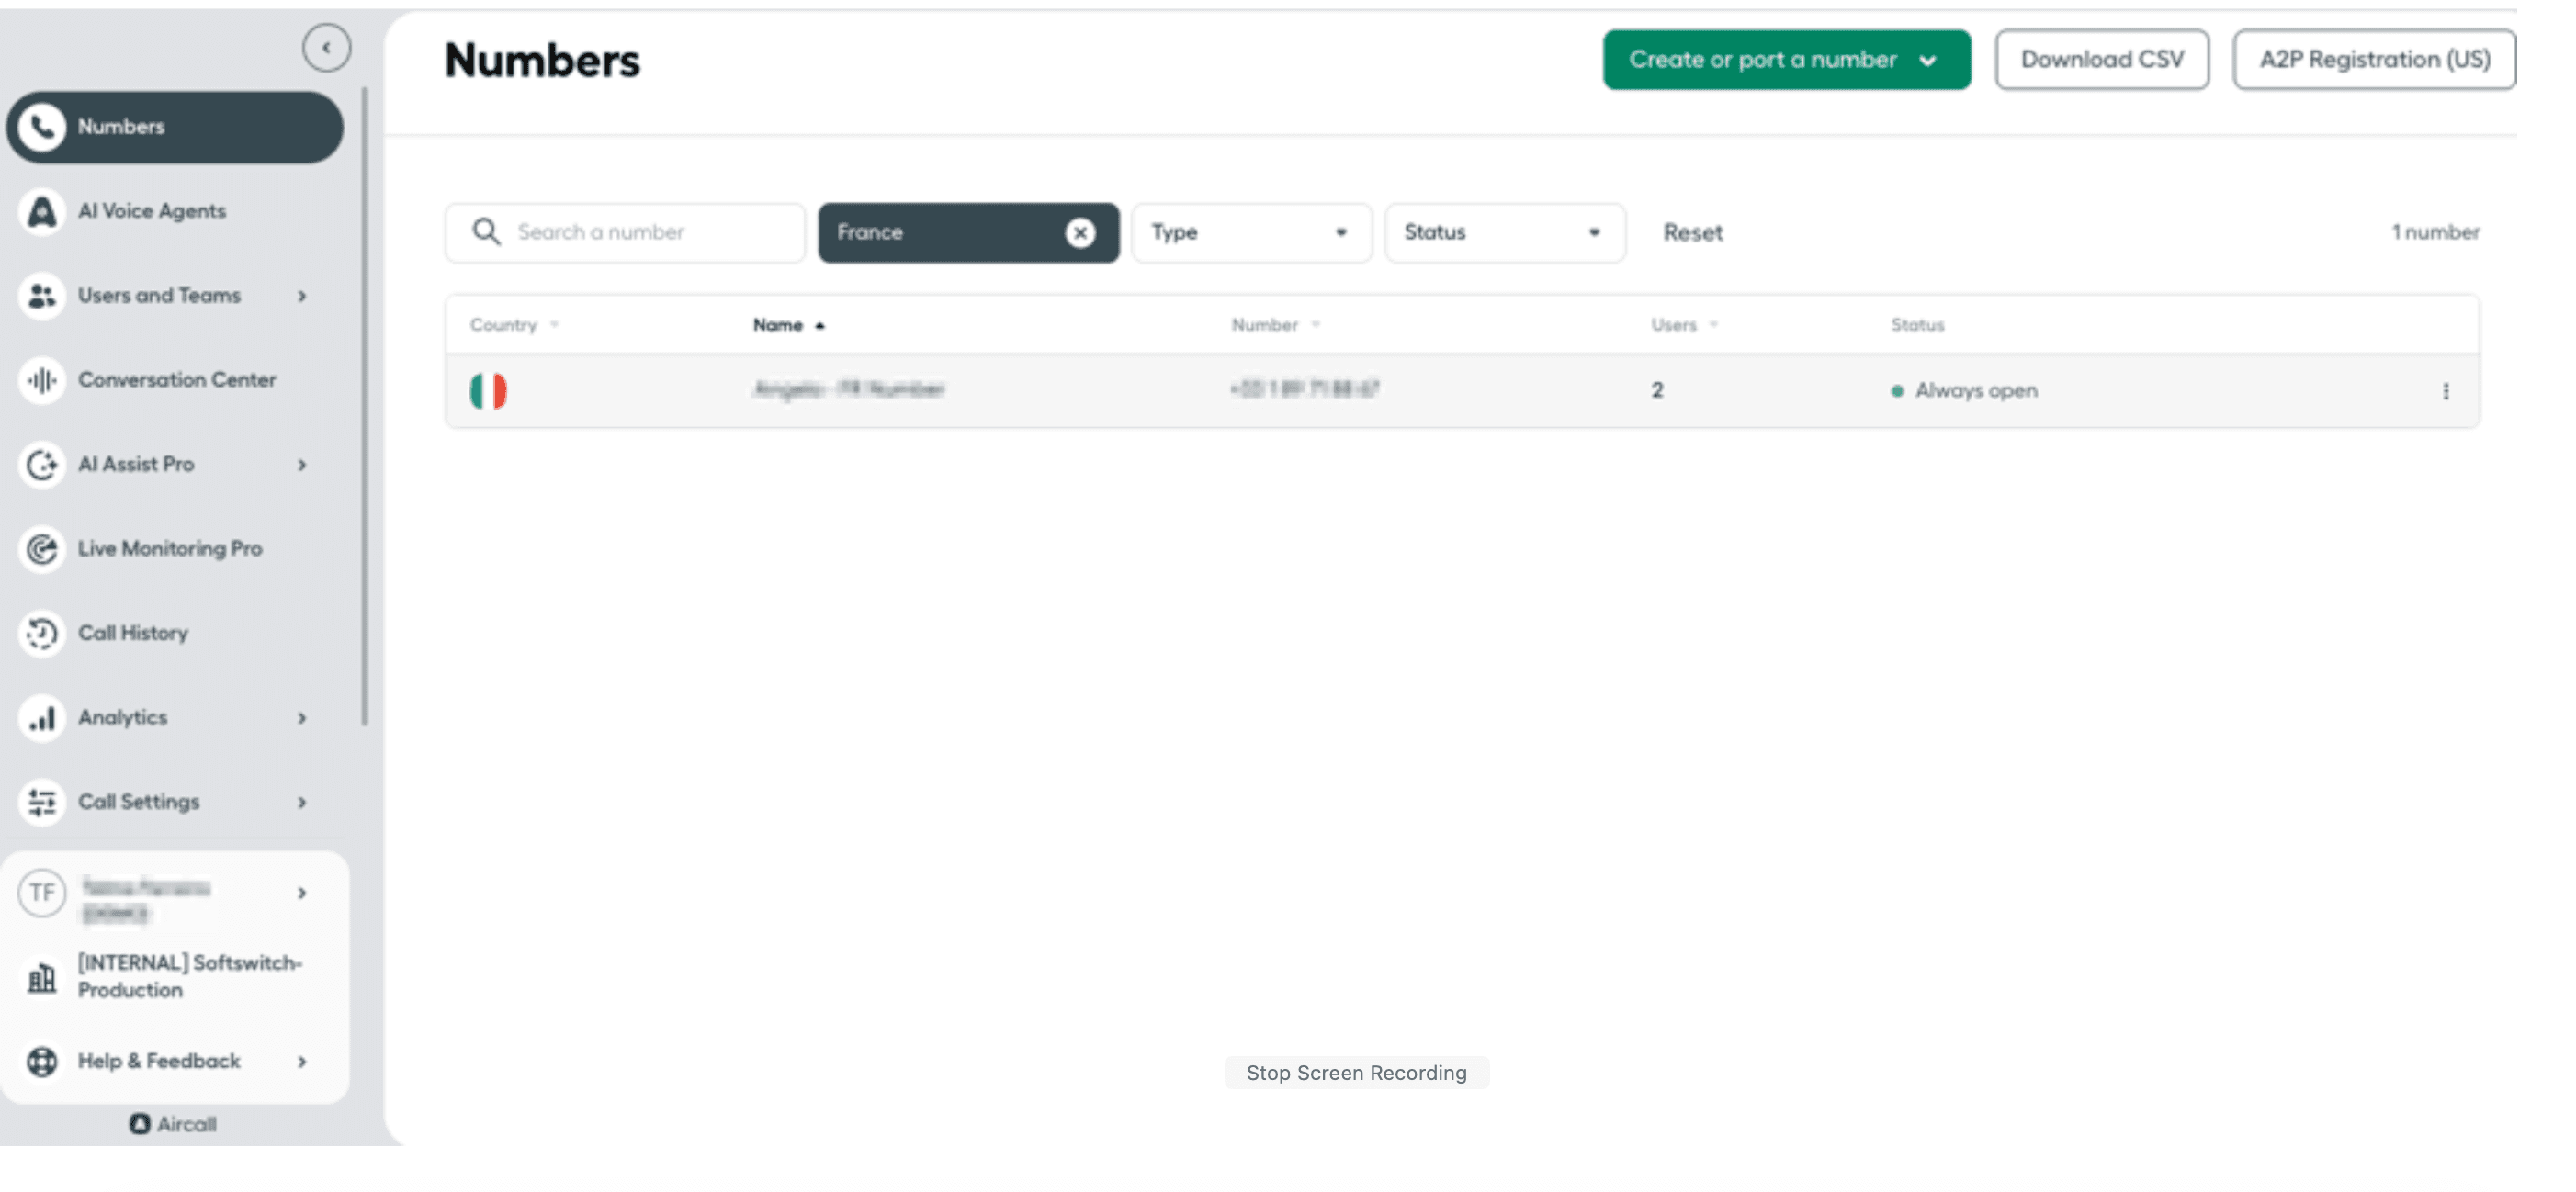This screenshot has width=2576, height=1192.
Task: Open the Conversation Center page
Action: point(176,380)
